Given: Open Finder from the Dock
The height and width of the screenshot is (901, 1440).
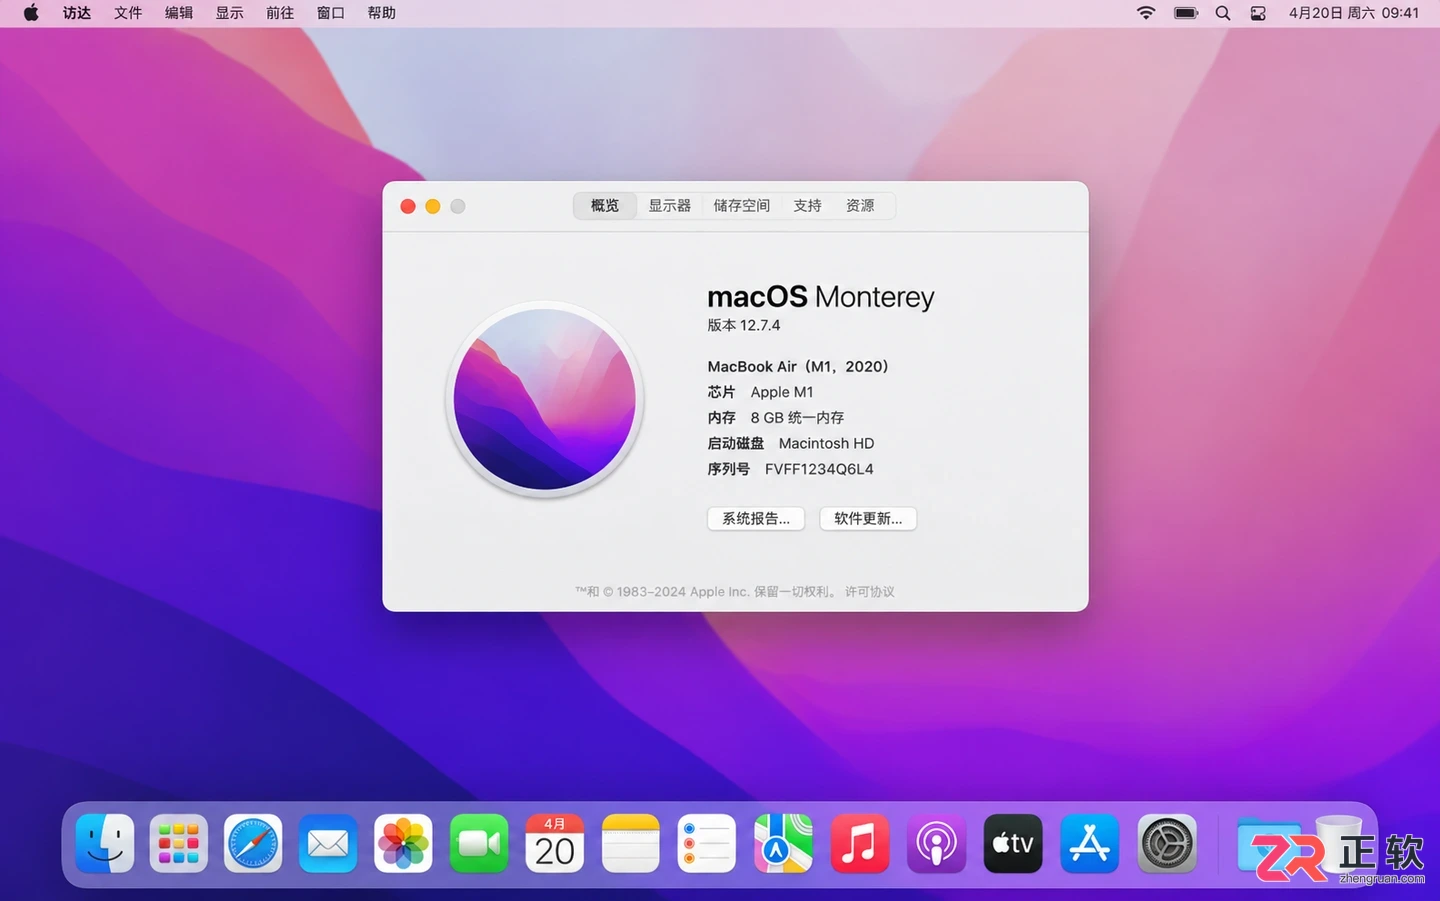Looking at the screenshot, I should (105, 843).
